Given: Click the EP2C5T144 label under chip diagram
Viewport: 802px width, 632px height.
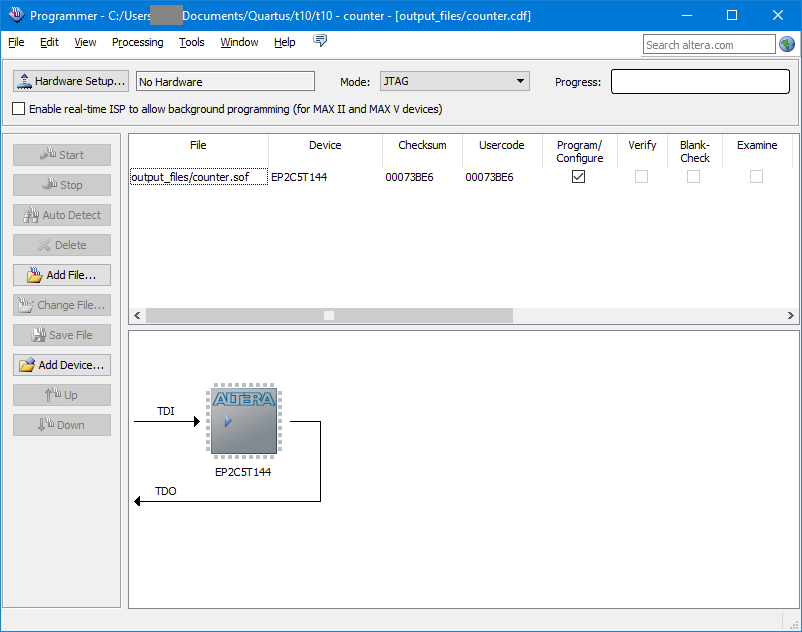Looking at the screenshot, I should 243,472.
